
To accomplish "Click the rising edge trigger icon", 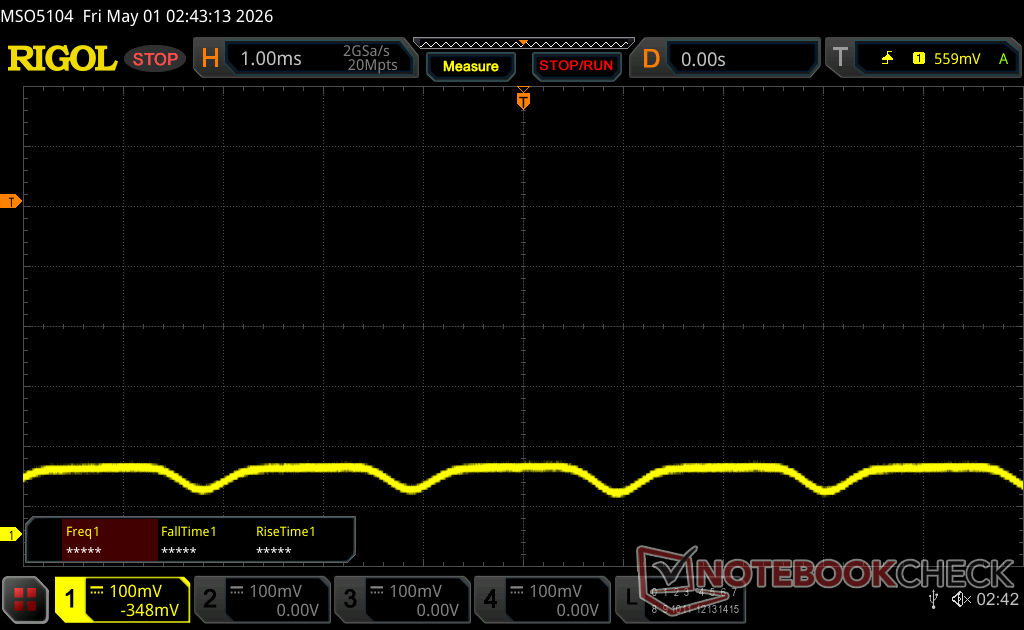I will click(887, 59).
